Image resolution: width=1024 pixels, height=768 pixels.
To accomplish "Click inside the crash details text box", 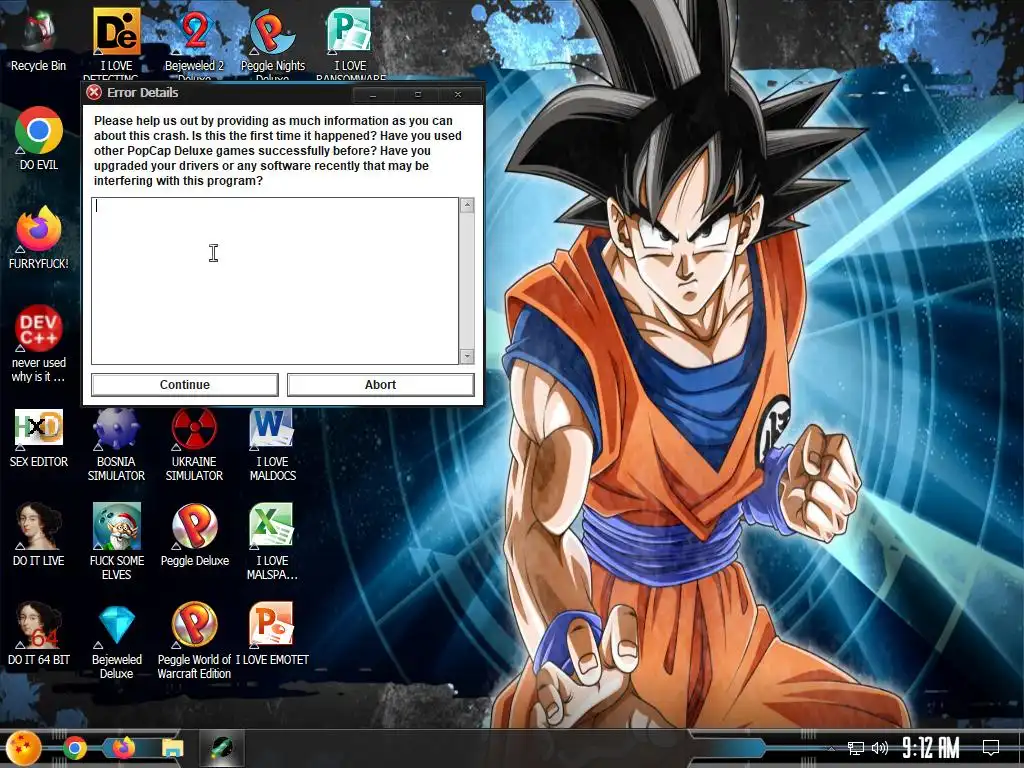I will pos(275,281).
